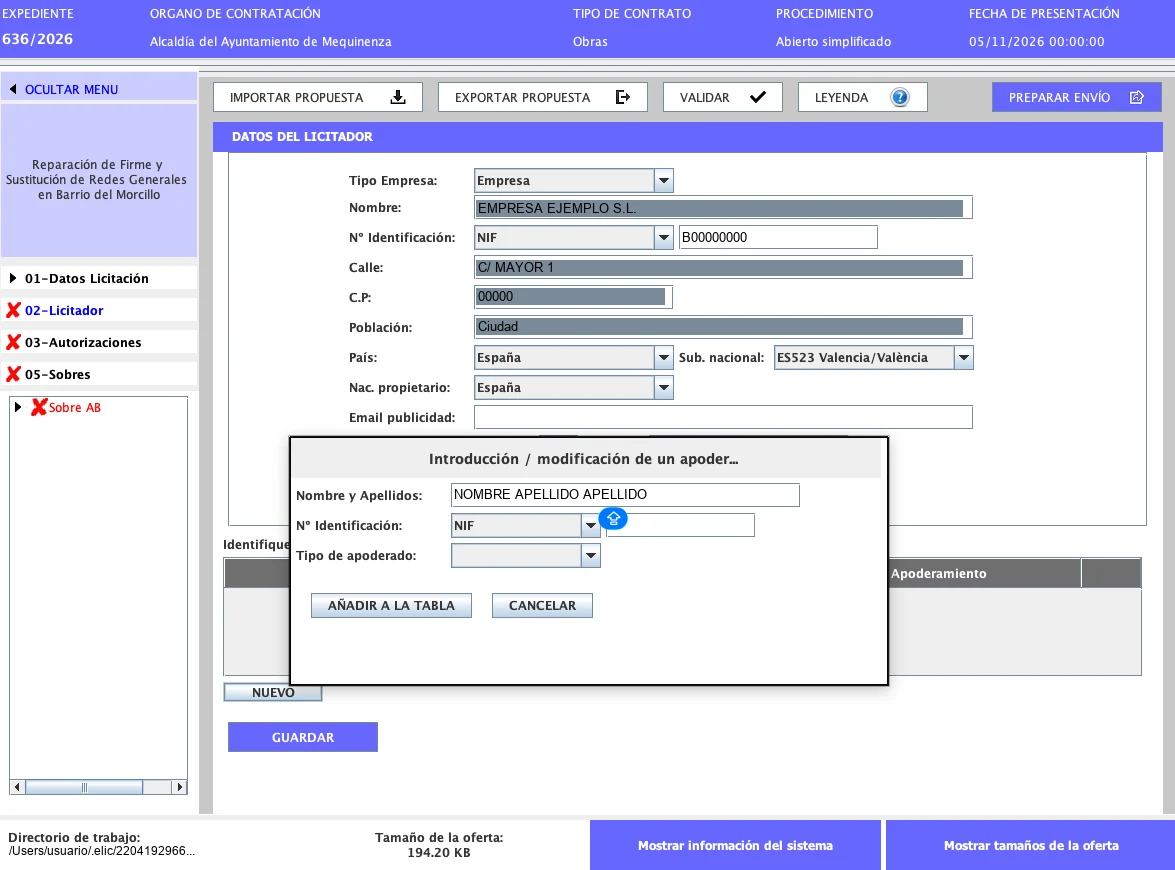Collapse the sidebar with the Ocultar Menu arrow
Image resolution: width=1175 pixels, height=870 pixels.
(x=13, y=89)
